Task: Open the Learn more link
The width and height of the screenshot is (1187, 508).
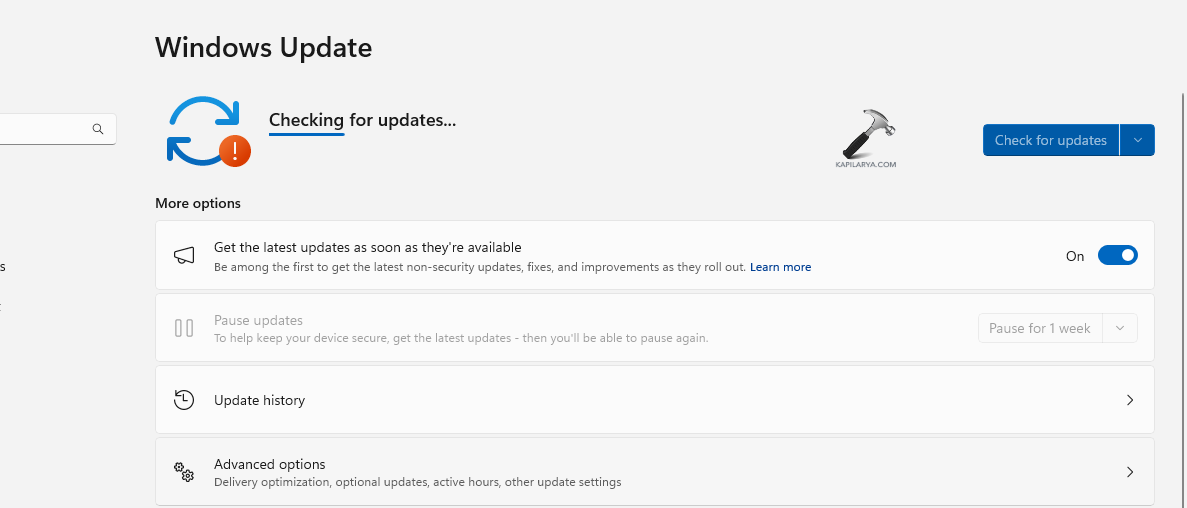Action: 780,267
